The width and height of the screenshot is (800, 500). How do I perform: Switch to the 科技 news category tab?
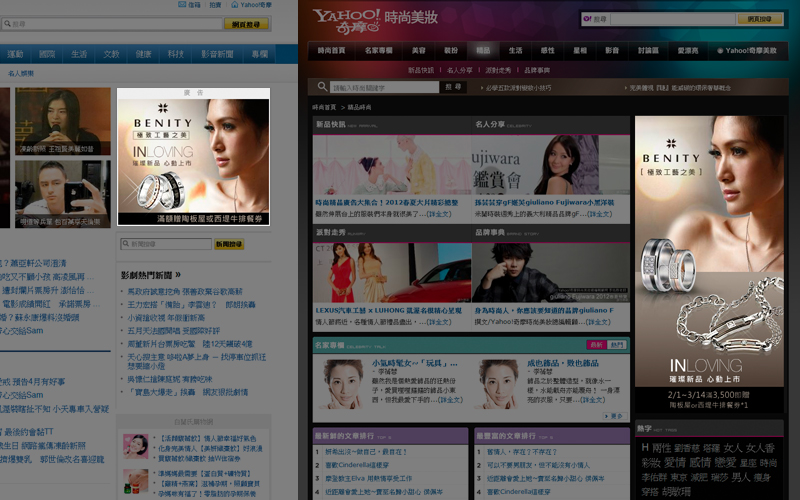click(x=175, y=54)
